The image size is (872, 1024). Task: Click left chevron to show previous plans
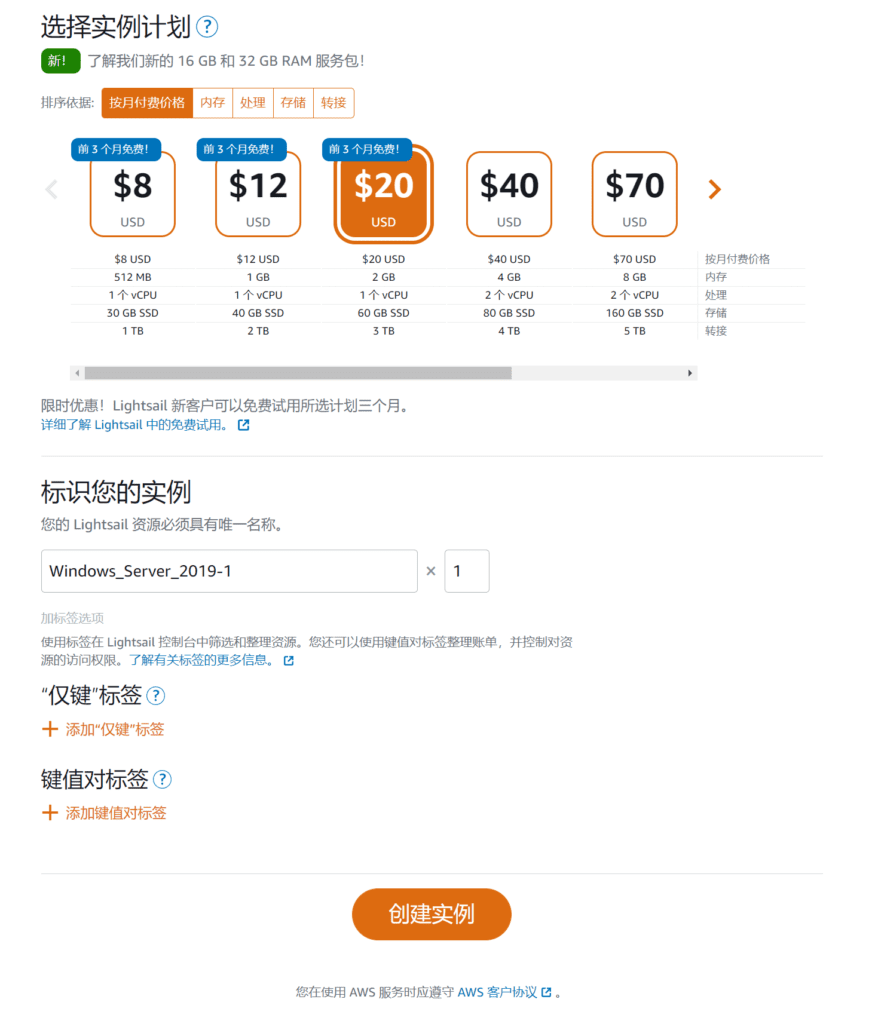click(52, 189)
